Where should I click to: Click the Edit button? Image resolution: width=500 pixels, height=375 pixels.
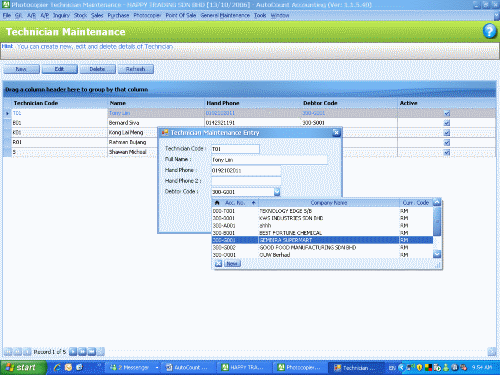[x=59, y=69]
